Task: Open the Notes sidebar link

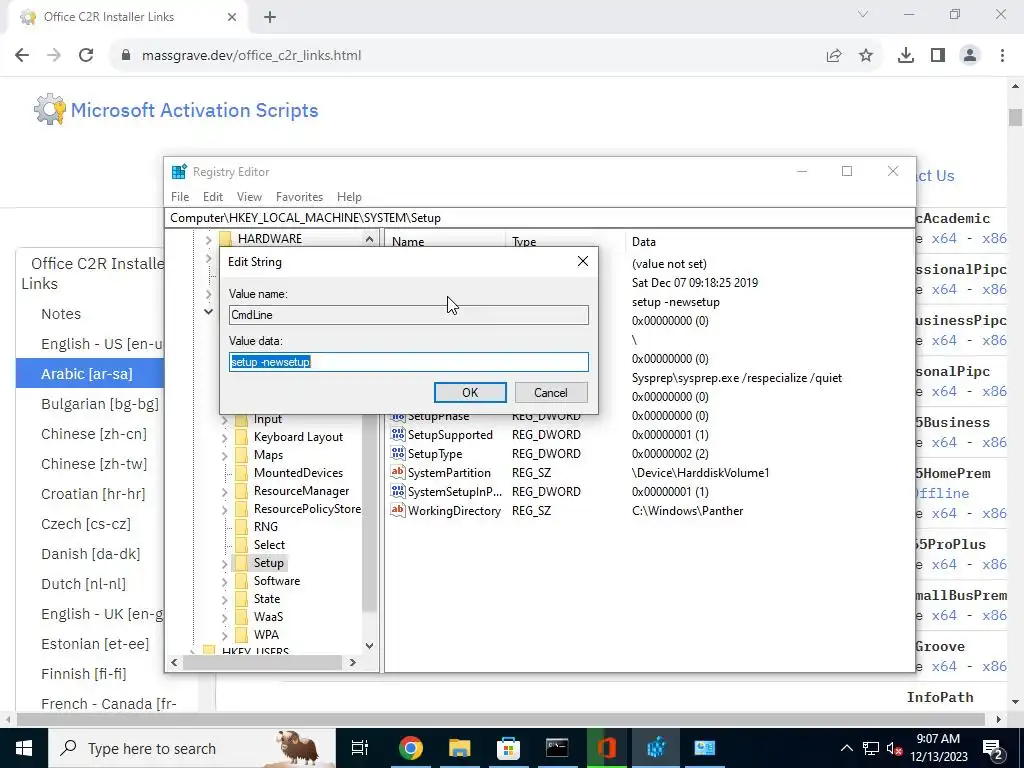Action: tap(61, 314)
